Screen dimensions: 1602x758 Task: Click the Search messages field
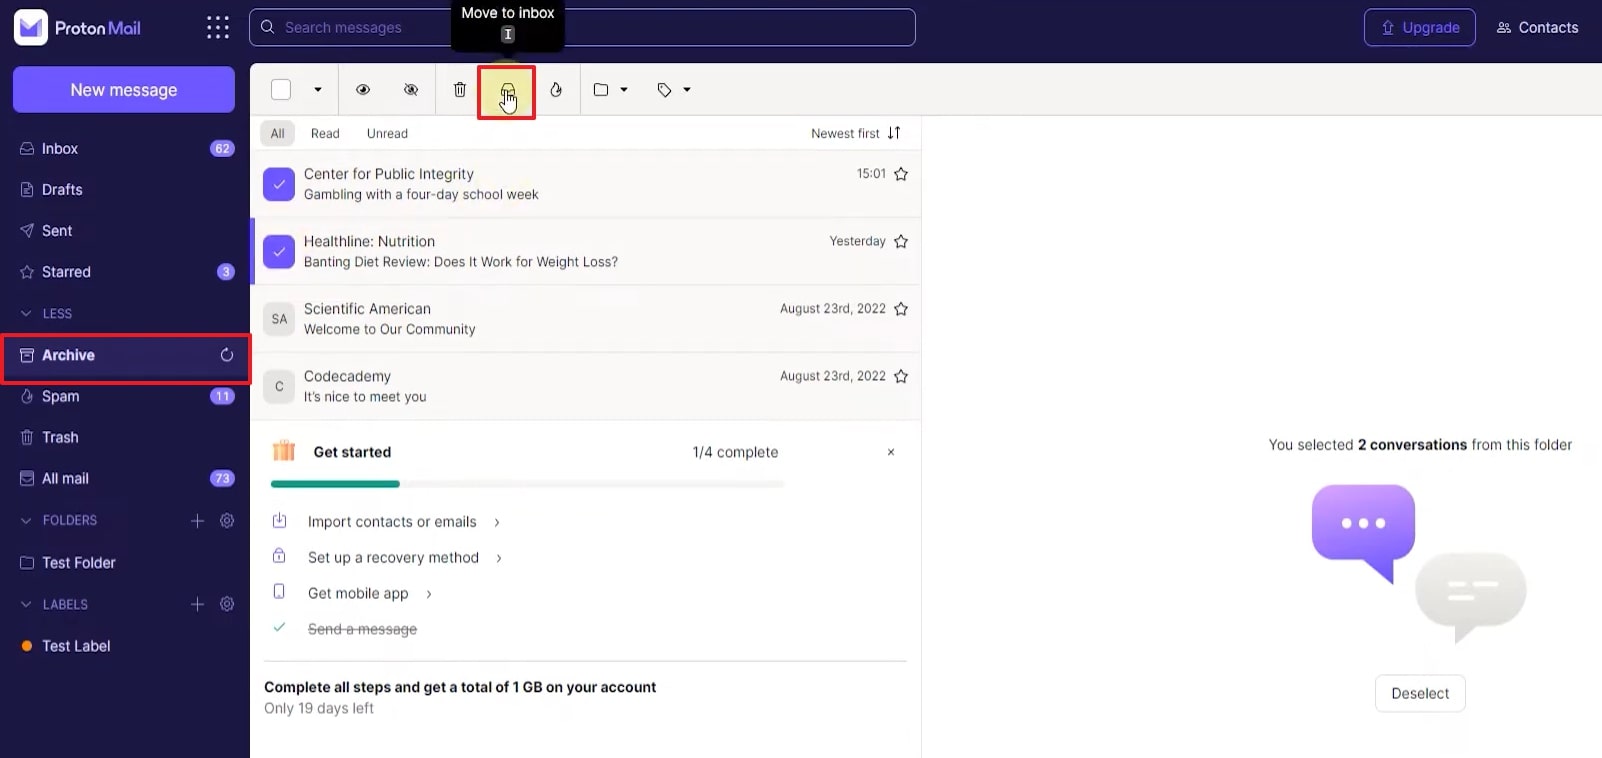coord(582,28)
